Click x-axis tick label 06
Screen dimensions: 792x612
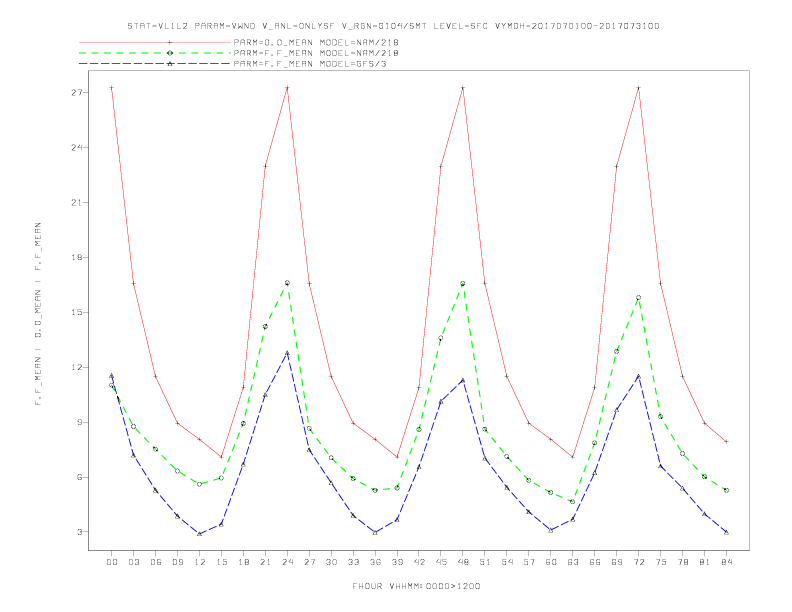156,562
